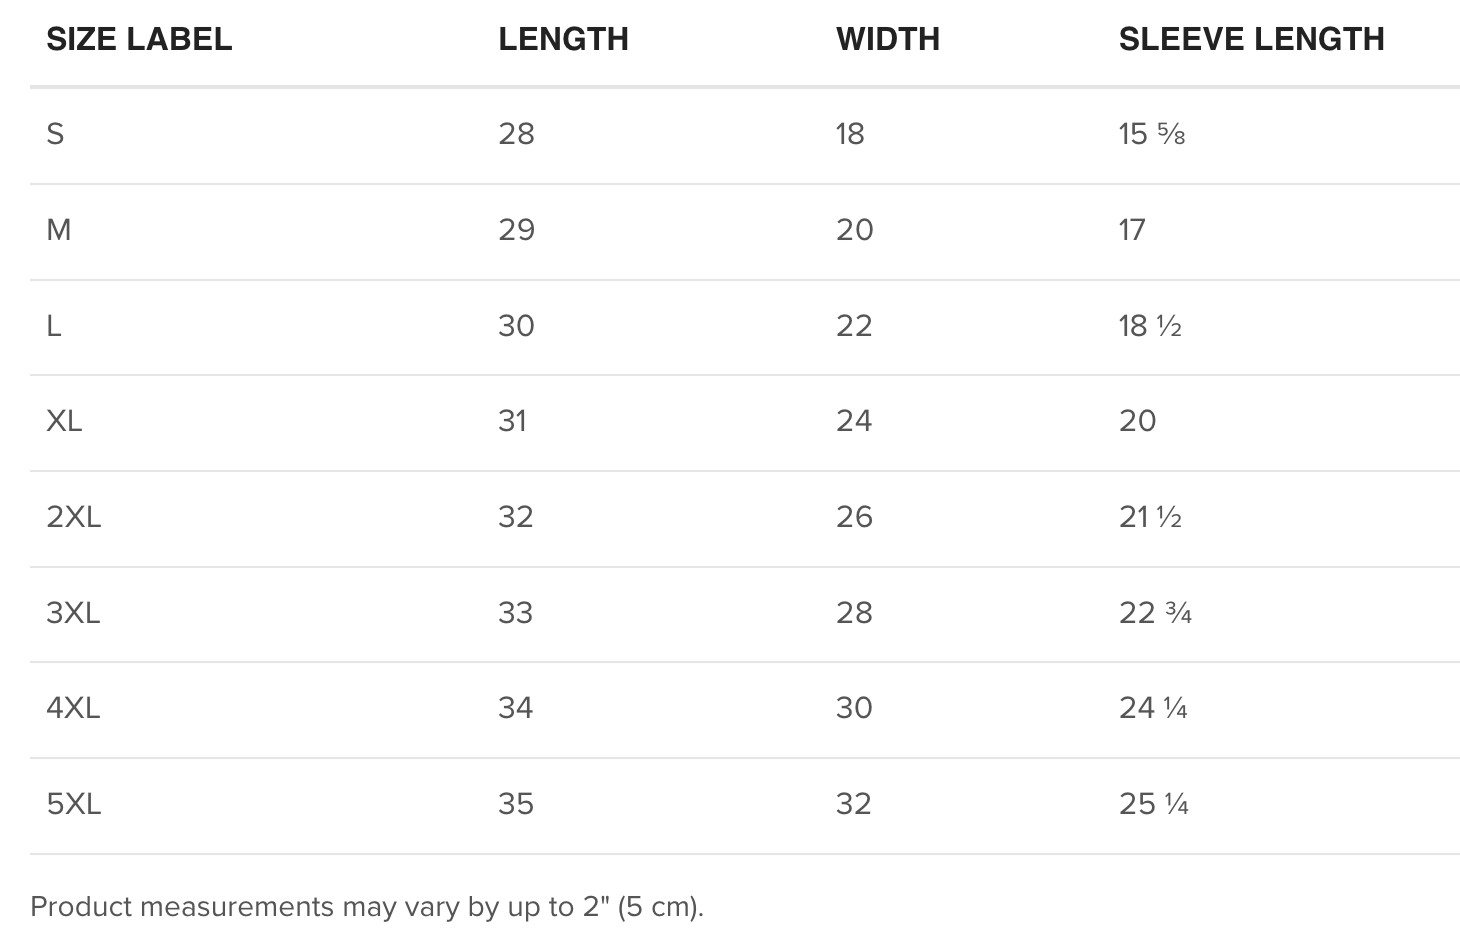This screenshot has width=1460, height=950.
Task: Select the M size label cell
Action: tap(59, 230)
